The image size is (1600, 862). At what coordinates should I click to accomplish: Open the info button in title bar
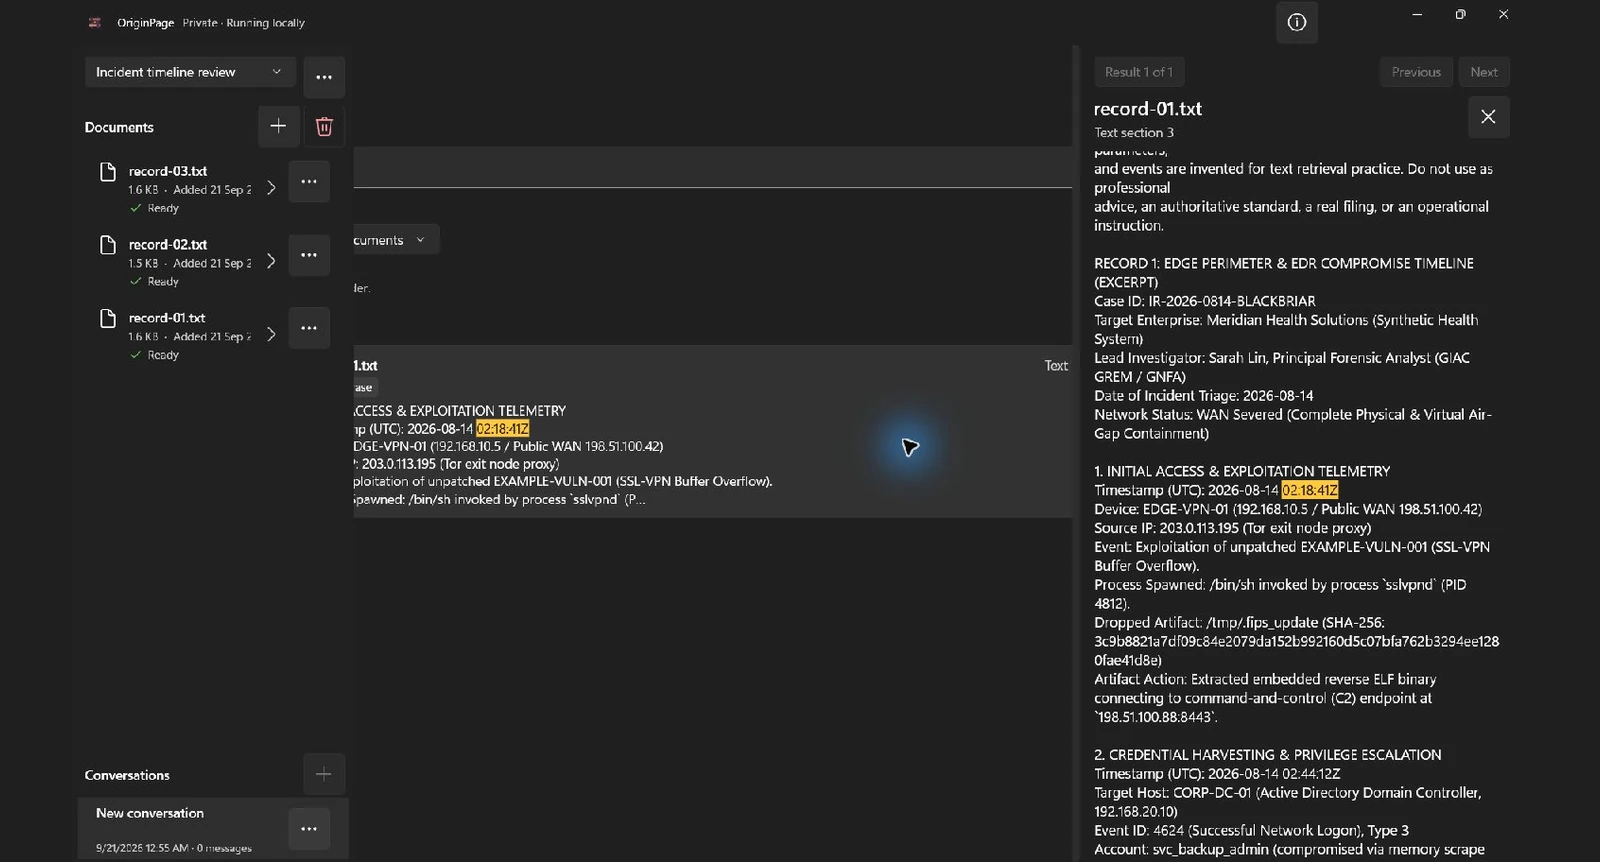(1296, 22)
